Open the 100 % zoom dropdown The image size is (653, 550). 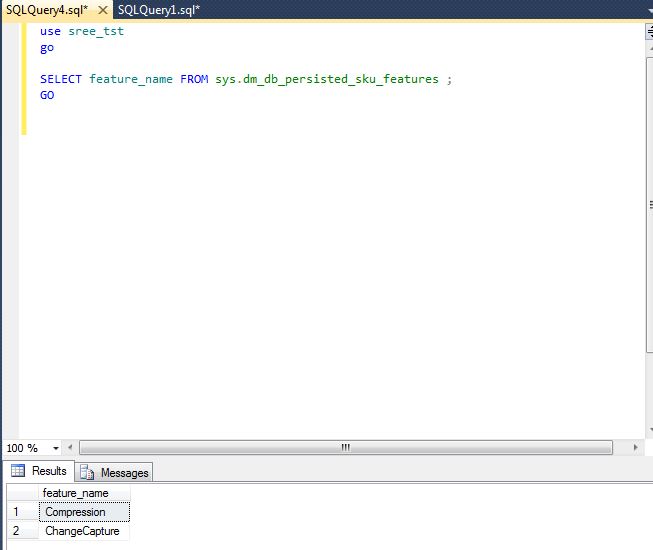[x=56, y=448]
